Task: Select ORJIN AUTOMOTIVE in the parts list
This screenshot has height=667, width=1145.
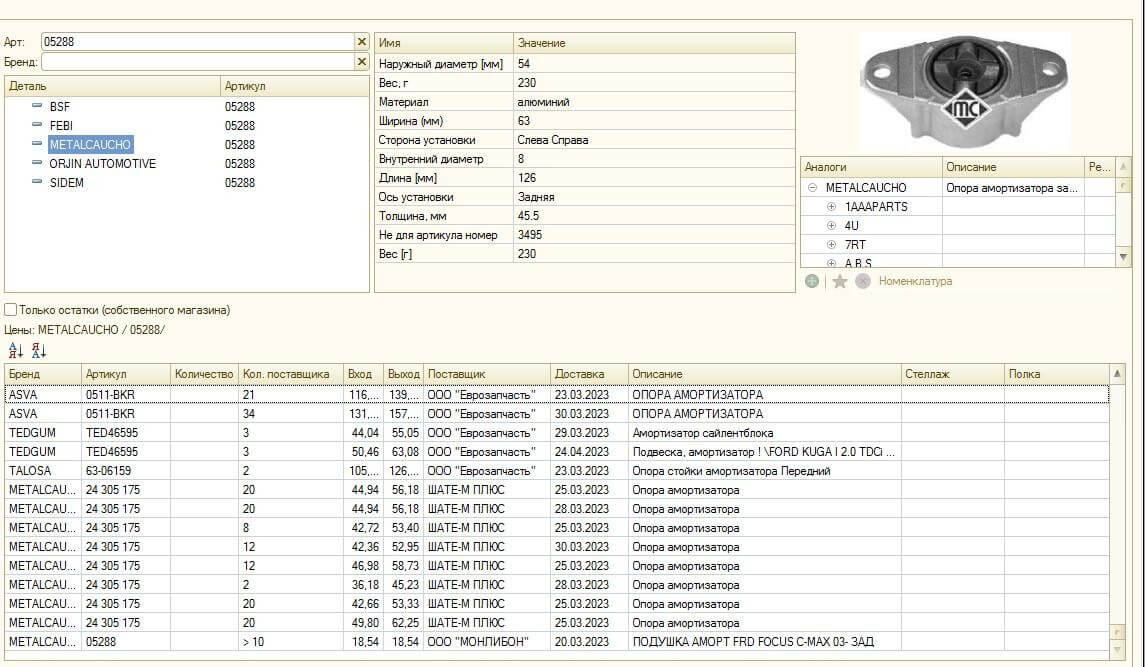Action: (102, 164)
